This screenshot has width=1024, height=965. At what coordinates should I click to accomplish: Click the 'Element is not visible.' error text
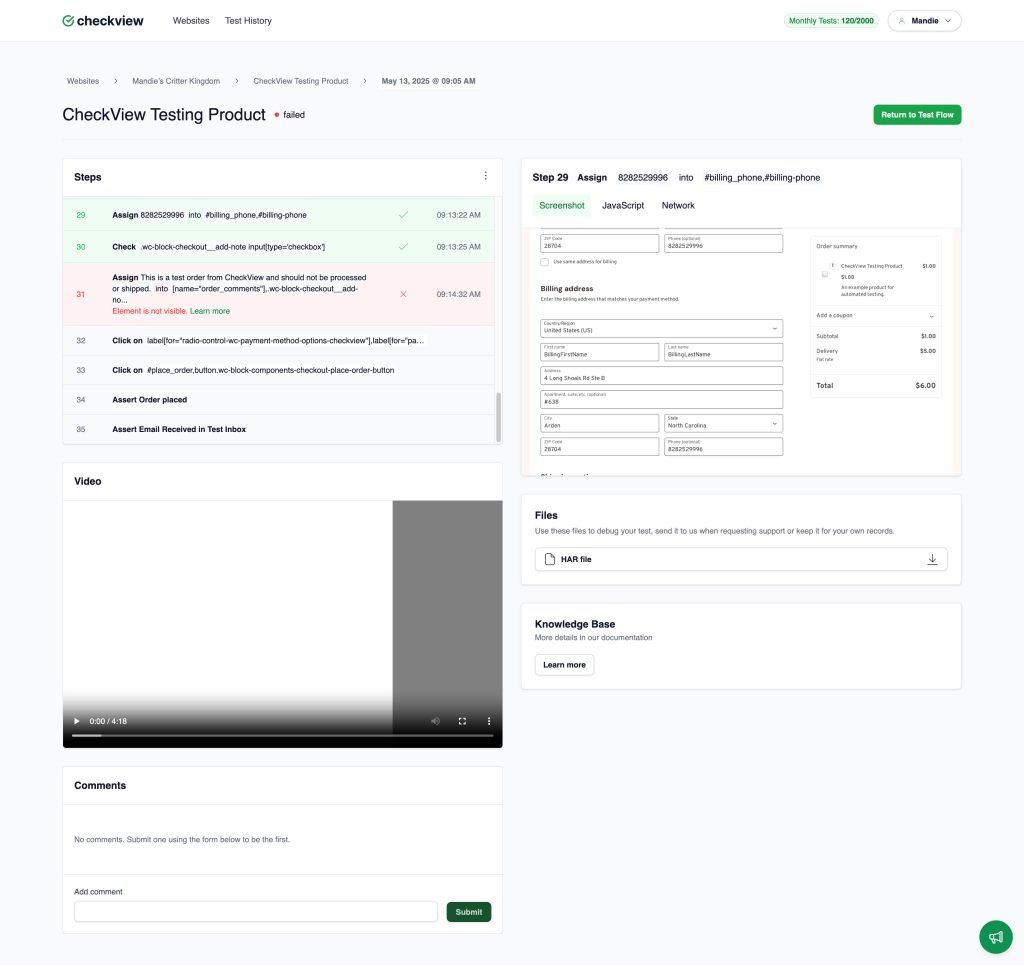click(150, 311)
